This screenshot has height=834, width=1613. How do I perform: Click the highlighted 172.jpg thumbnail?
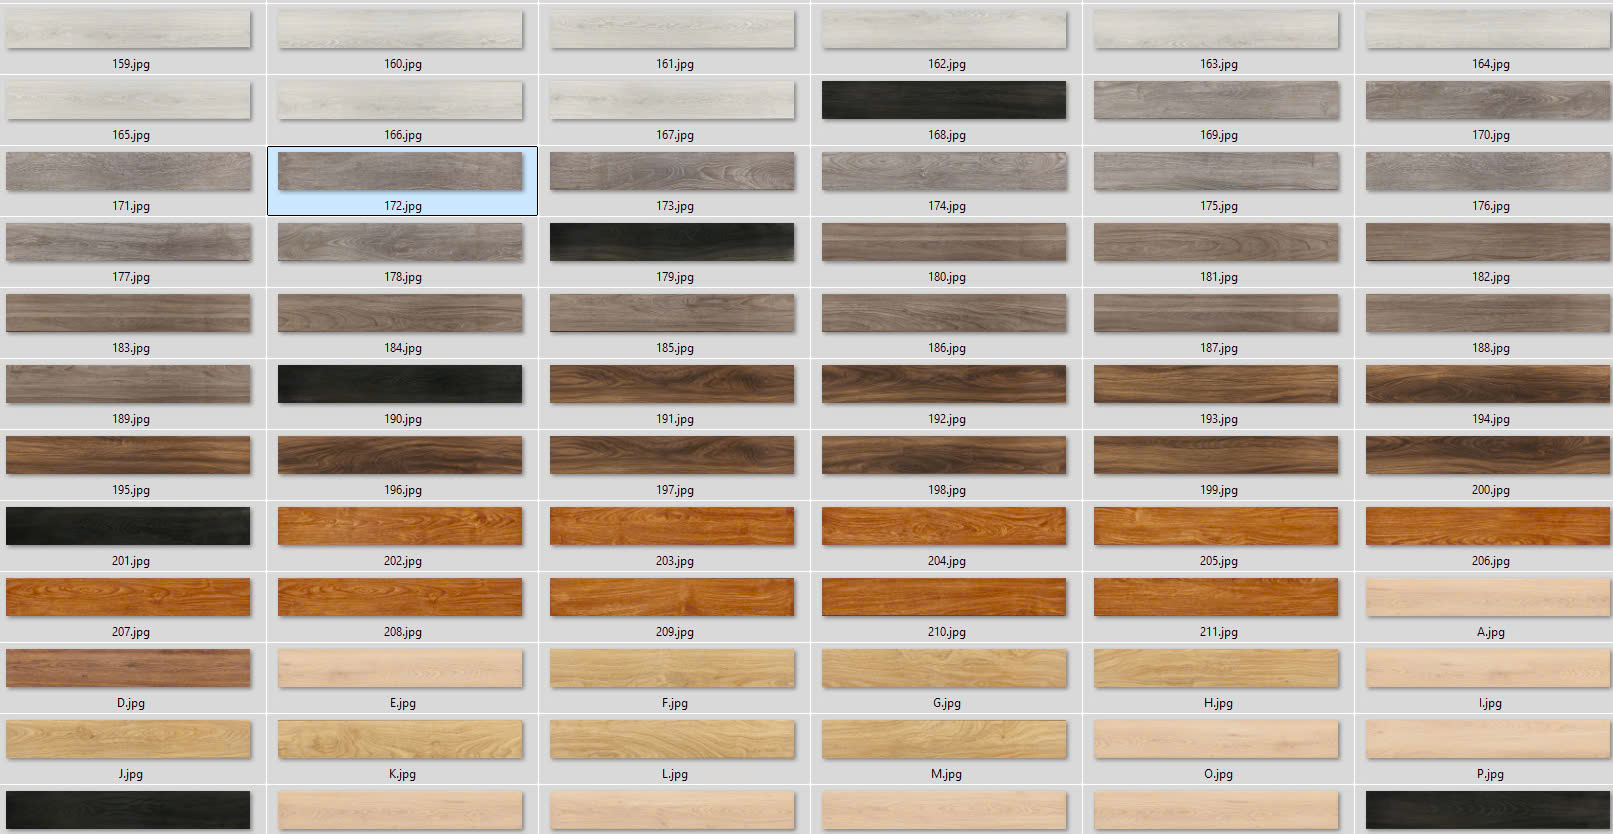click(x=400, y=171)
